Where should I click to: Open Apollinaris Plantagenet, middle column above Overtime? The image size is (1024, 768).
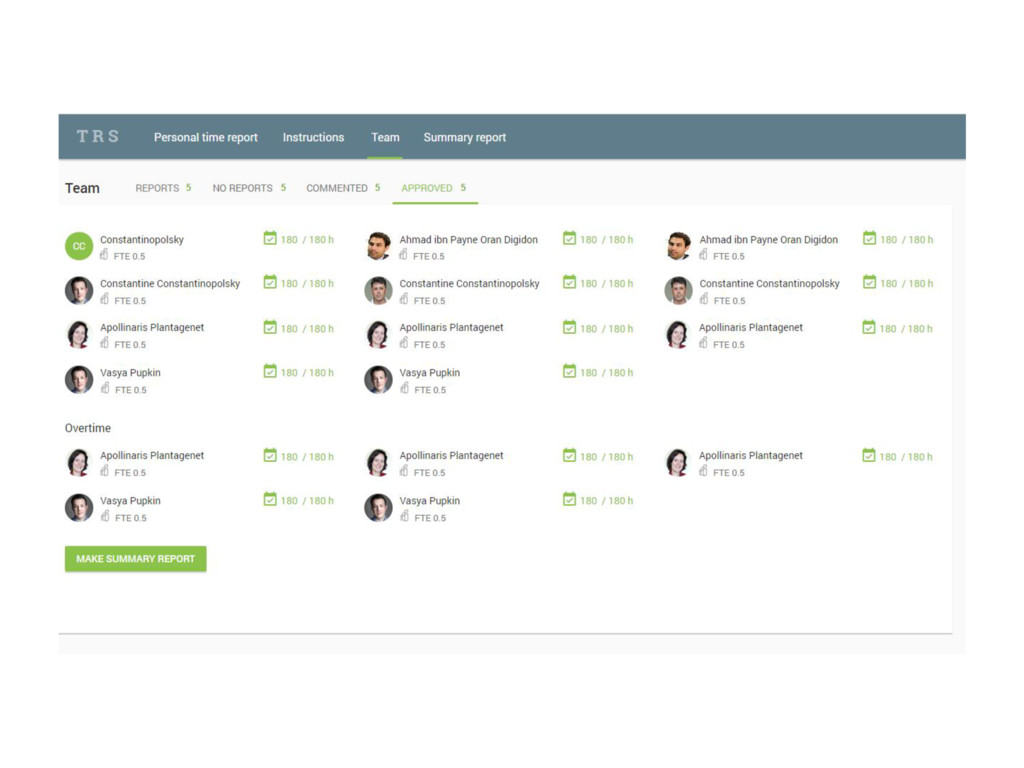tap(451, 327)
